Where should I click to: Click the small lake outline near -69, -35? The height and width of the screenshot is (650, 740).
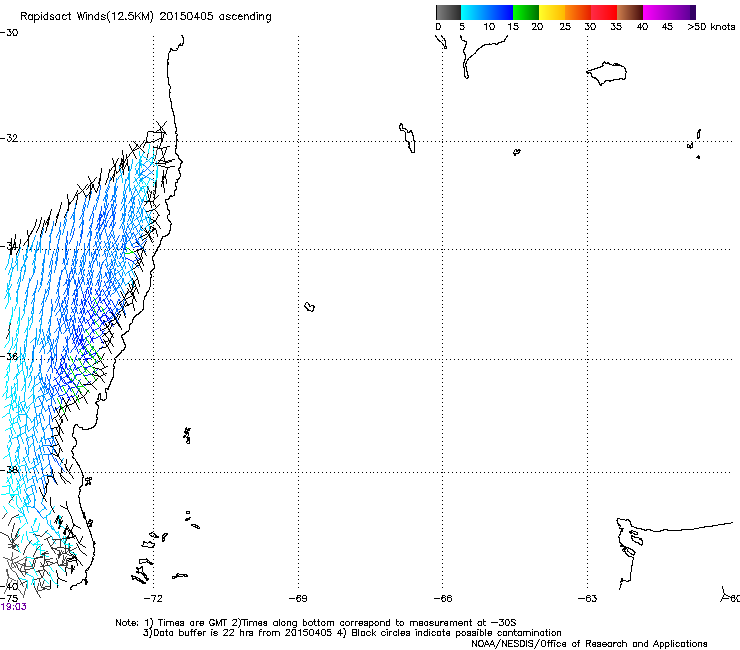pos(310,307)
